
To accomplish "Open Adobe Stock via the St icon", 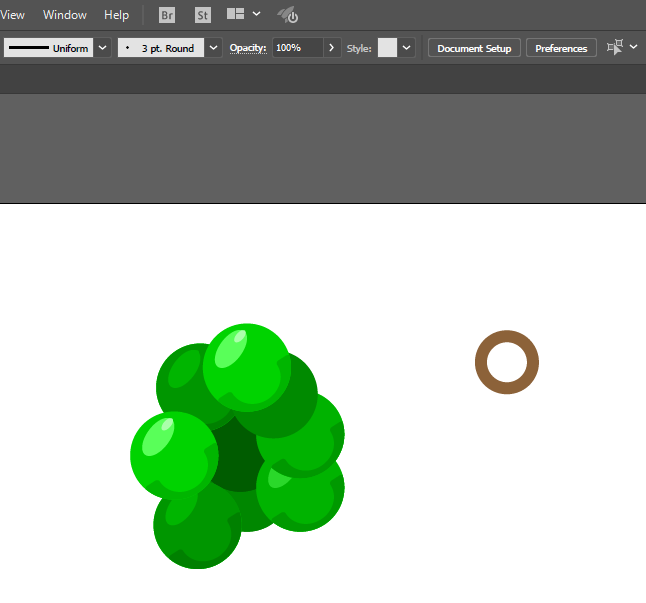I will tap(203, 15).
